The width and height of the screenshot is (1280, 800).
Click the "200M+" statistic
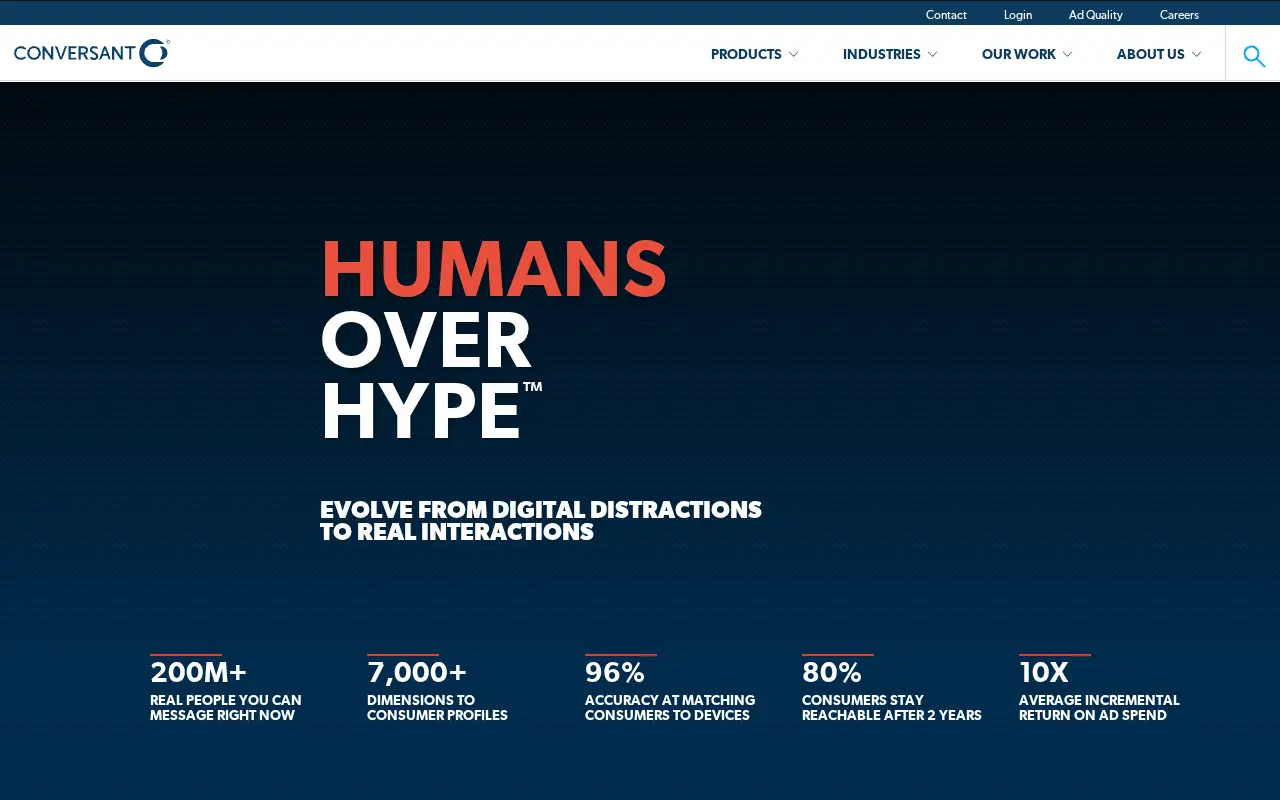[x=198, y=672]
